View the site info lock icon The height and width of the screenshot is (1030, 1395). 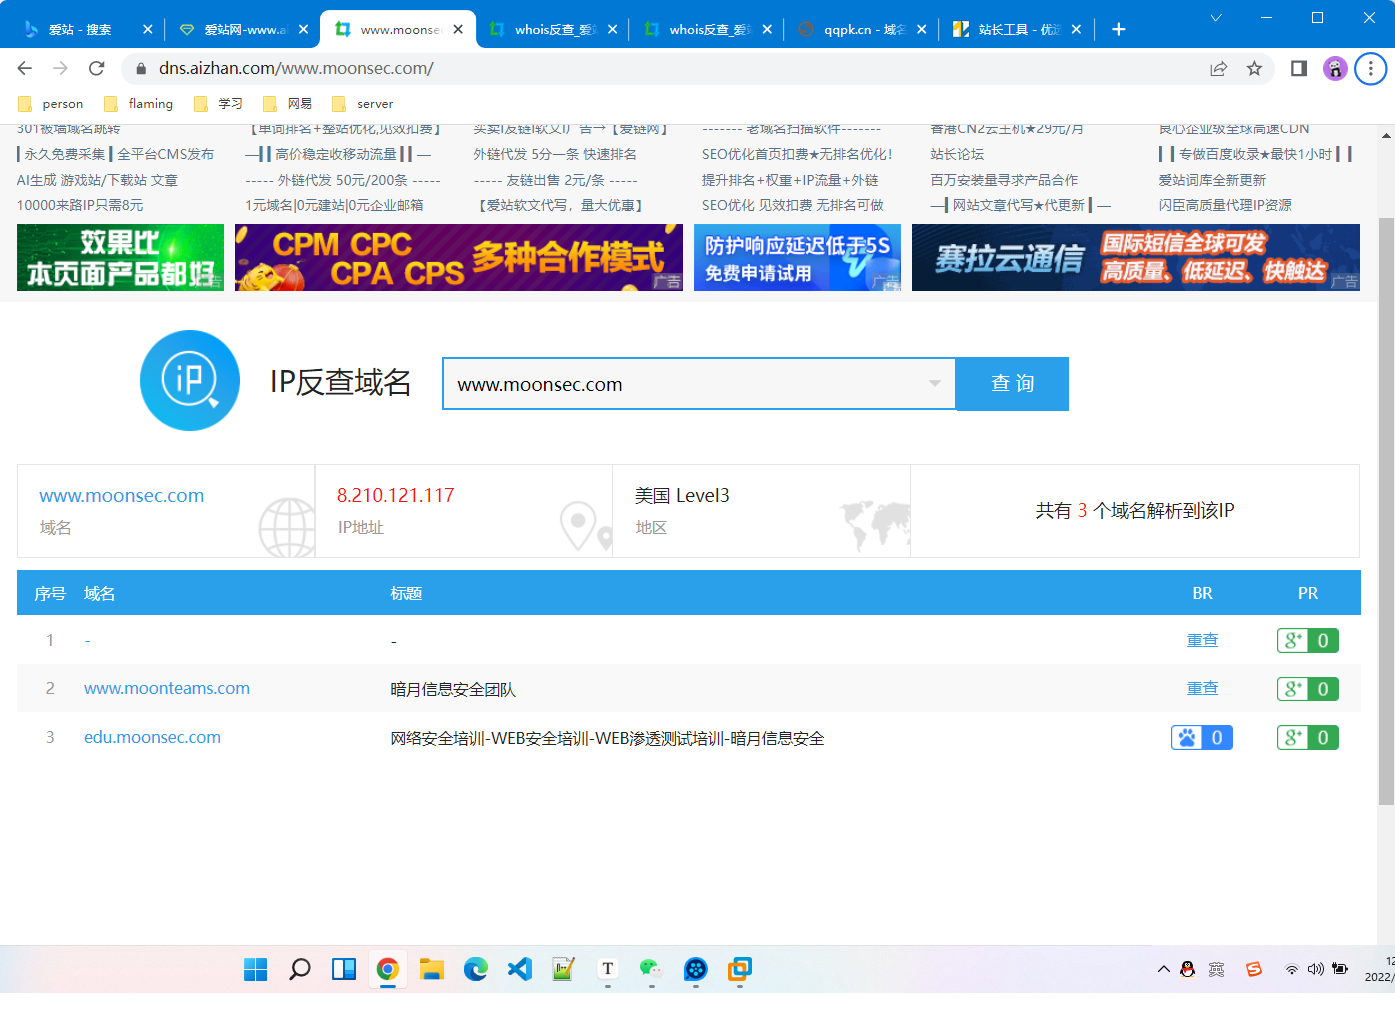[x=141, y=68]
